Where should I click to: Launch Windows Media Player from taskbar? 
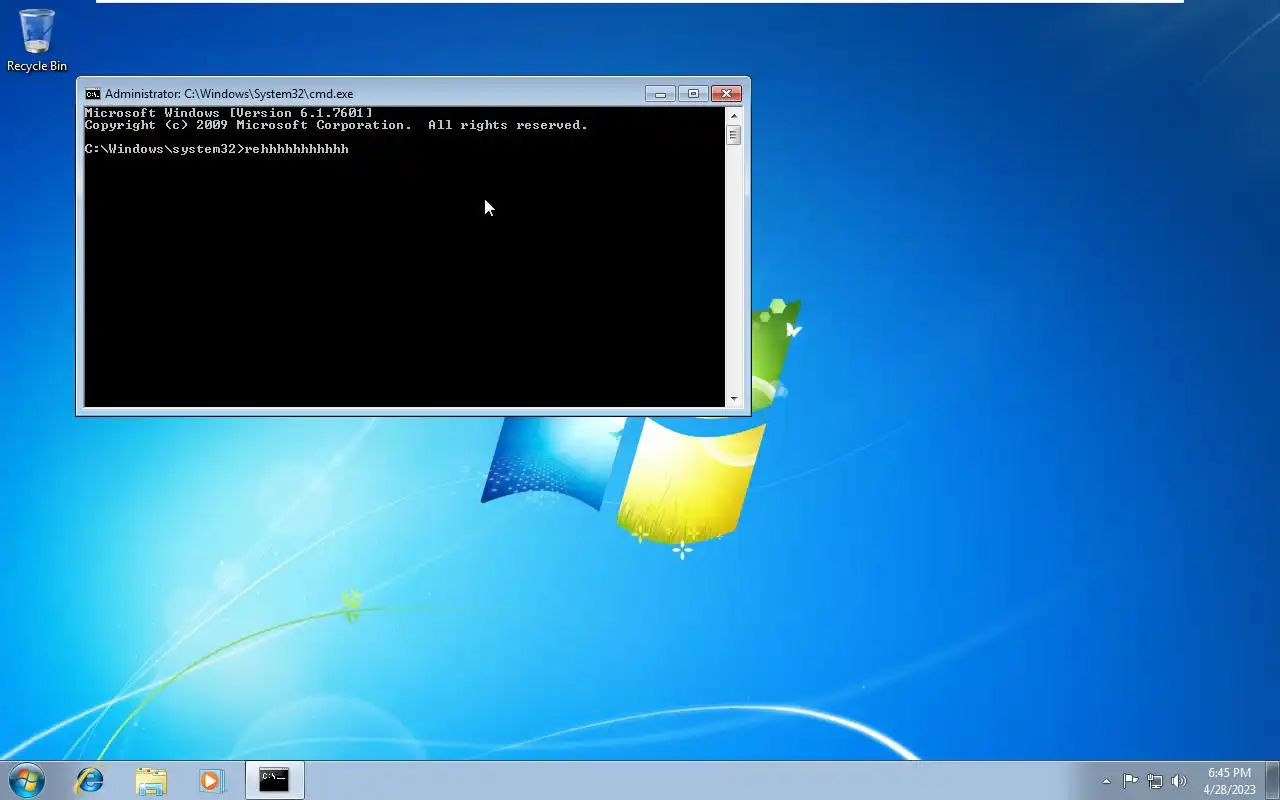[211, 780]
